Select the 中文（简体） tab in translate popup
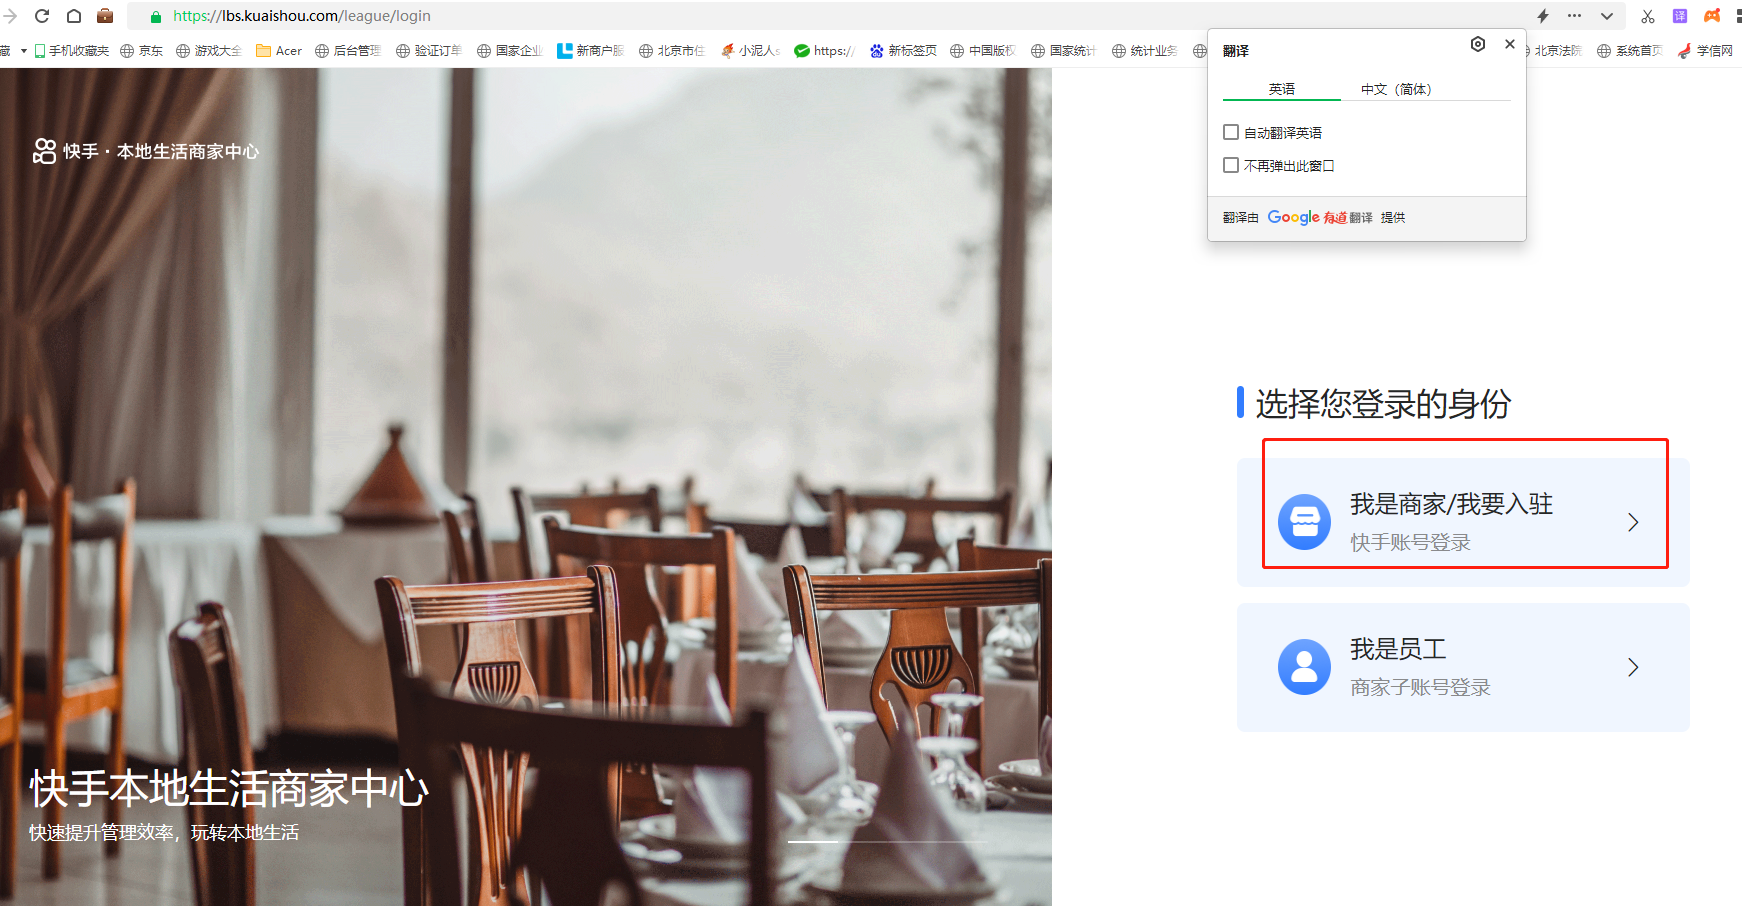The image size is (1742, 906). click(1396, 89)
